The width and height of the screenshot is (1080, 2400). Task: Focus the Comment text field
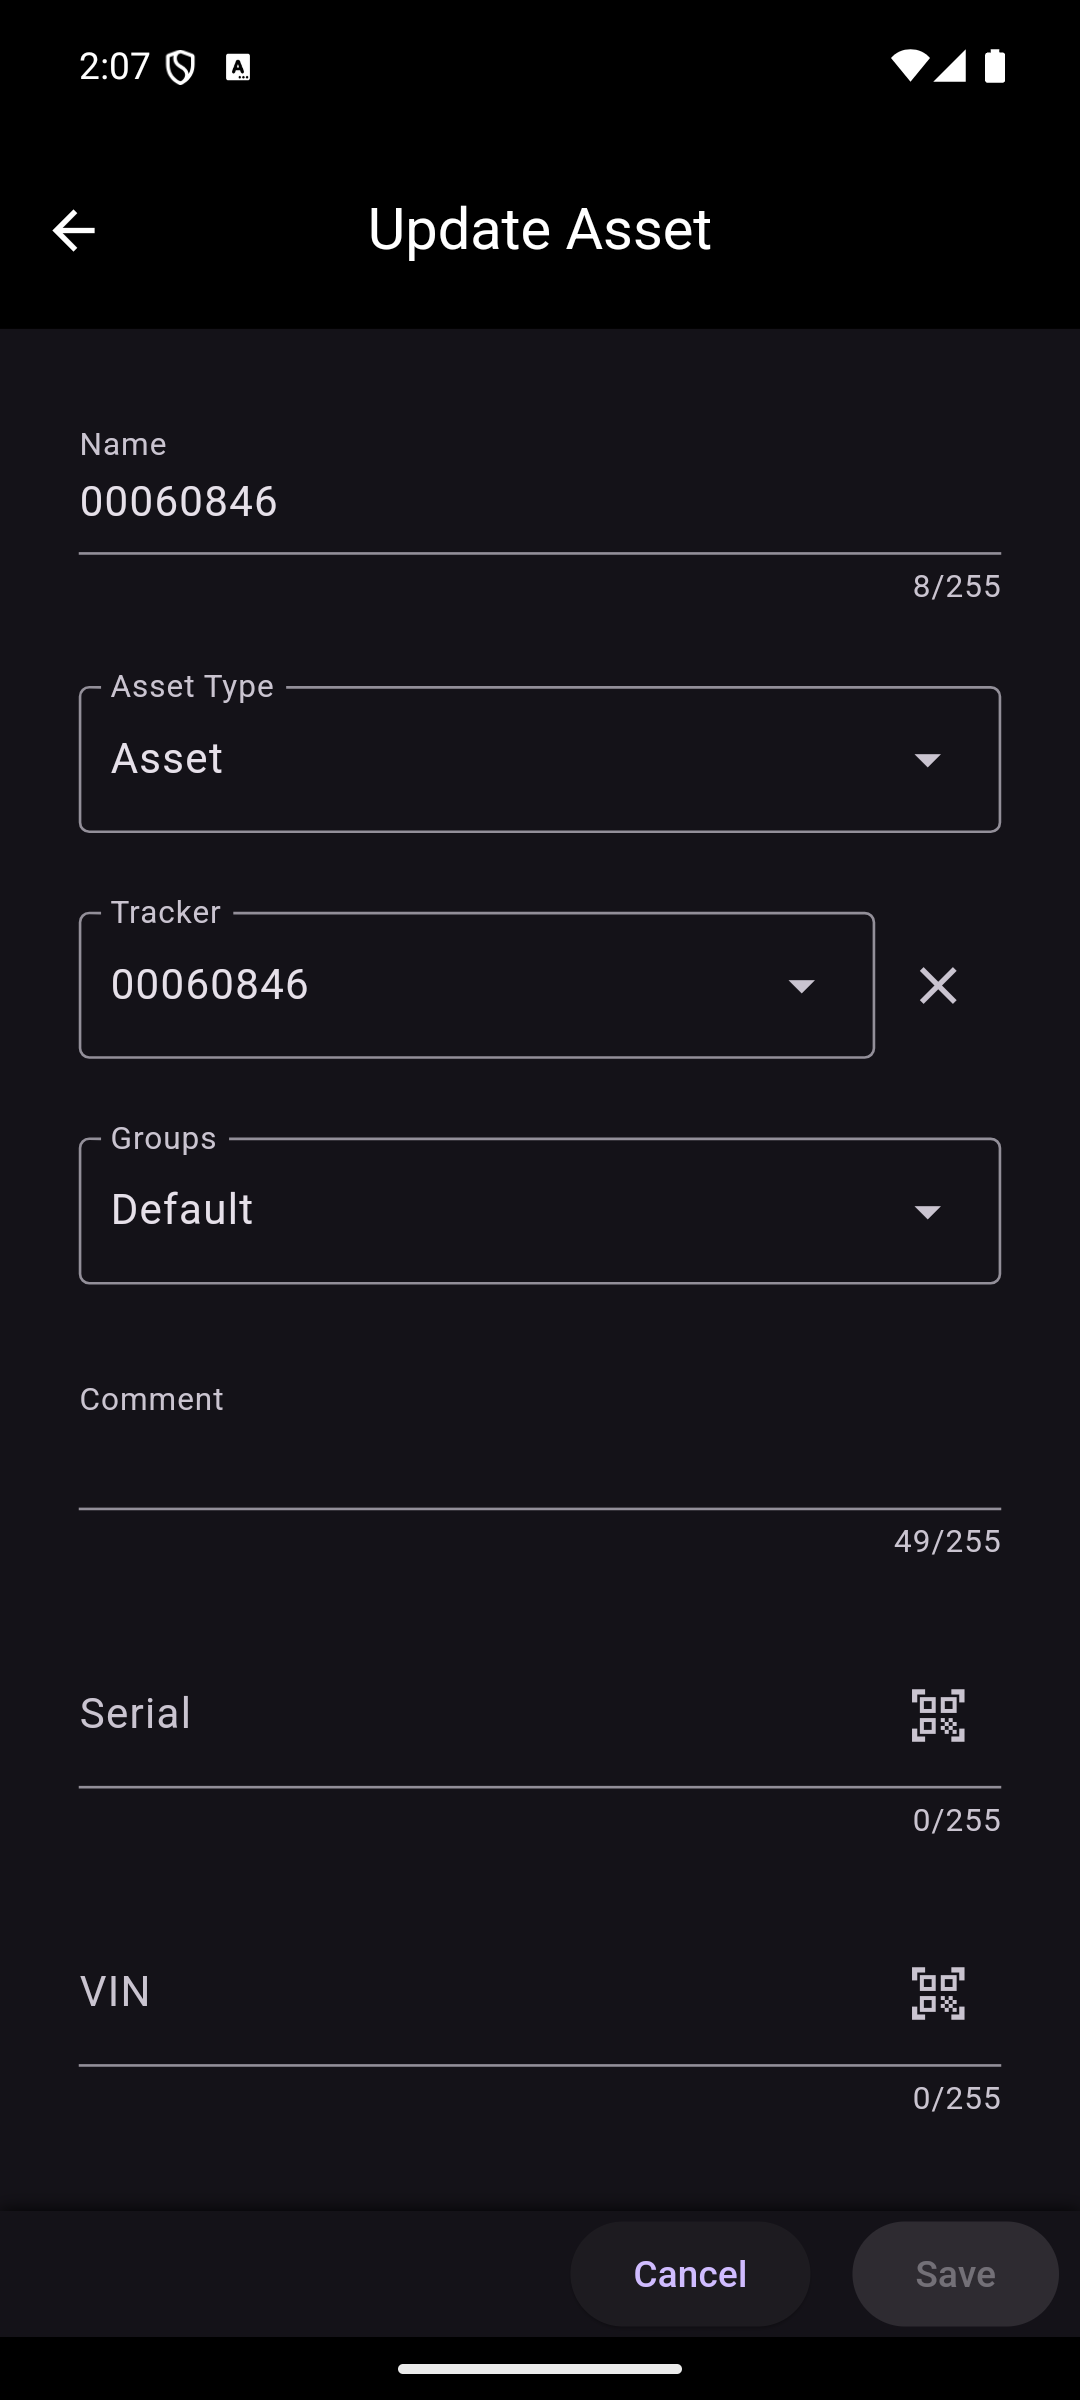point(540,1470)
